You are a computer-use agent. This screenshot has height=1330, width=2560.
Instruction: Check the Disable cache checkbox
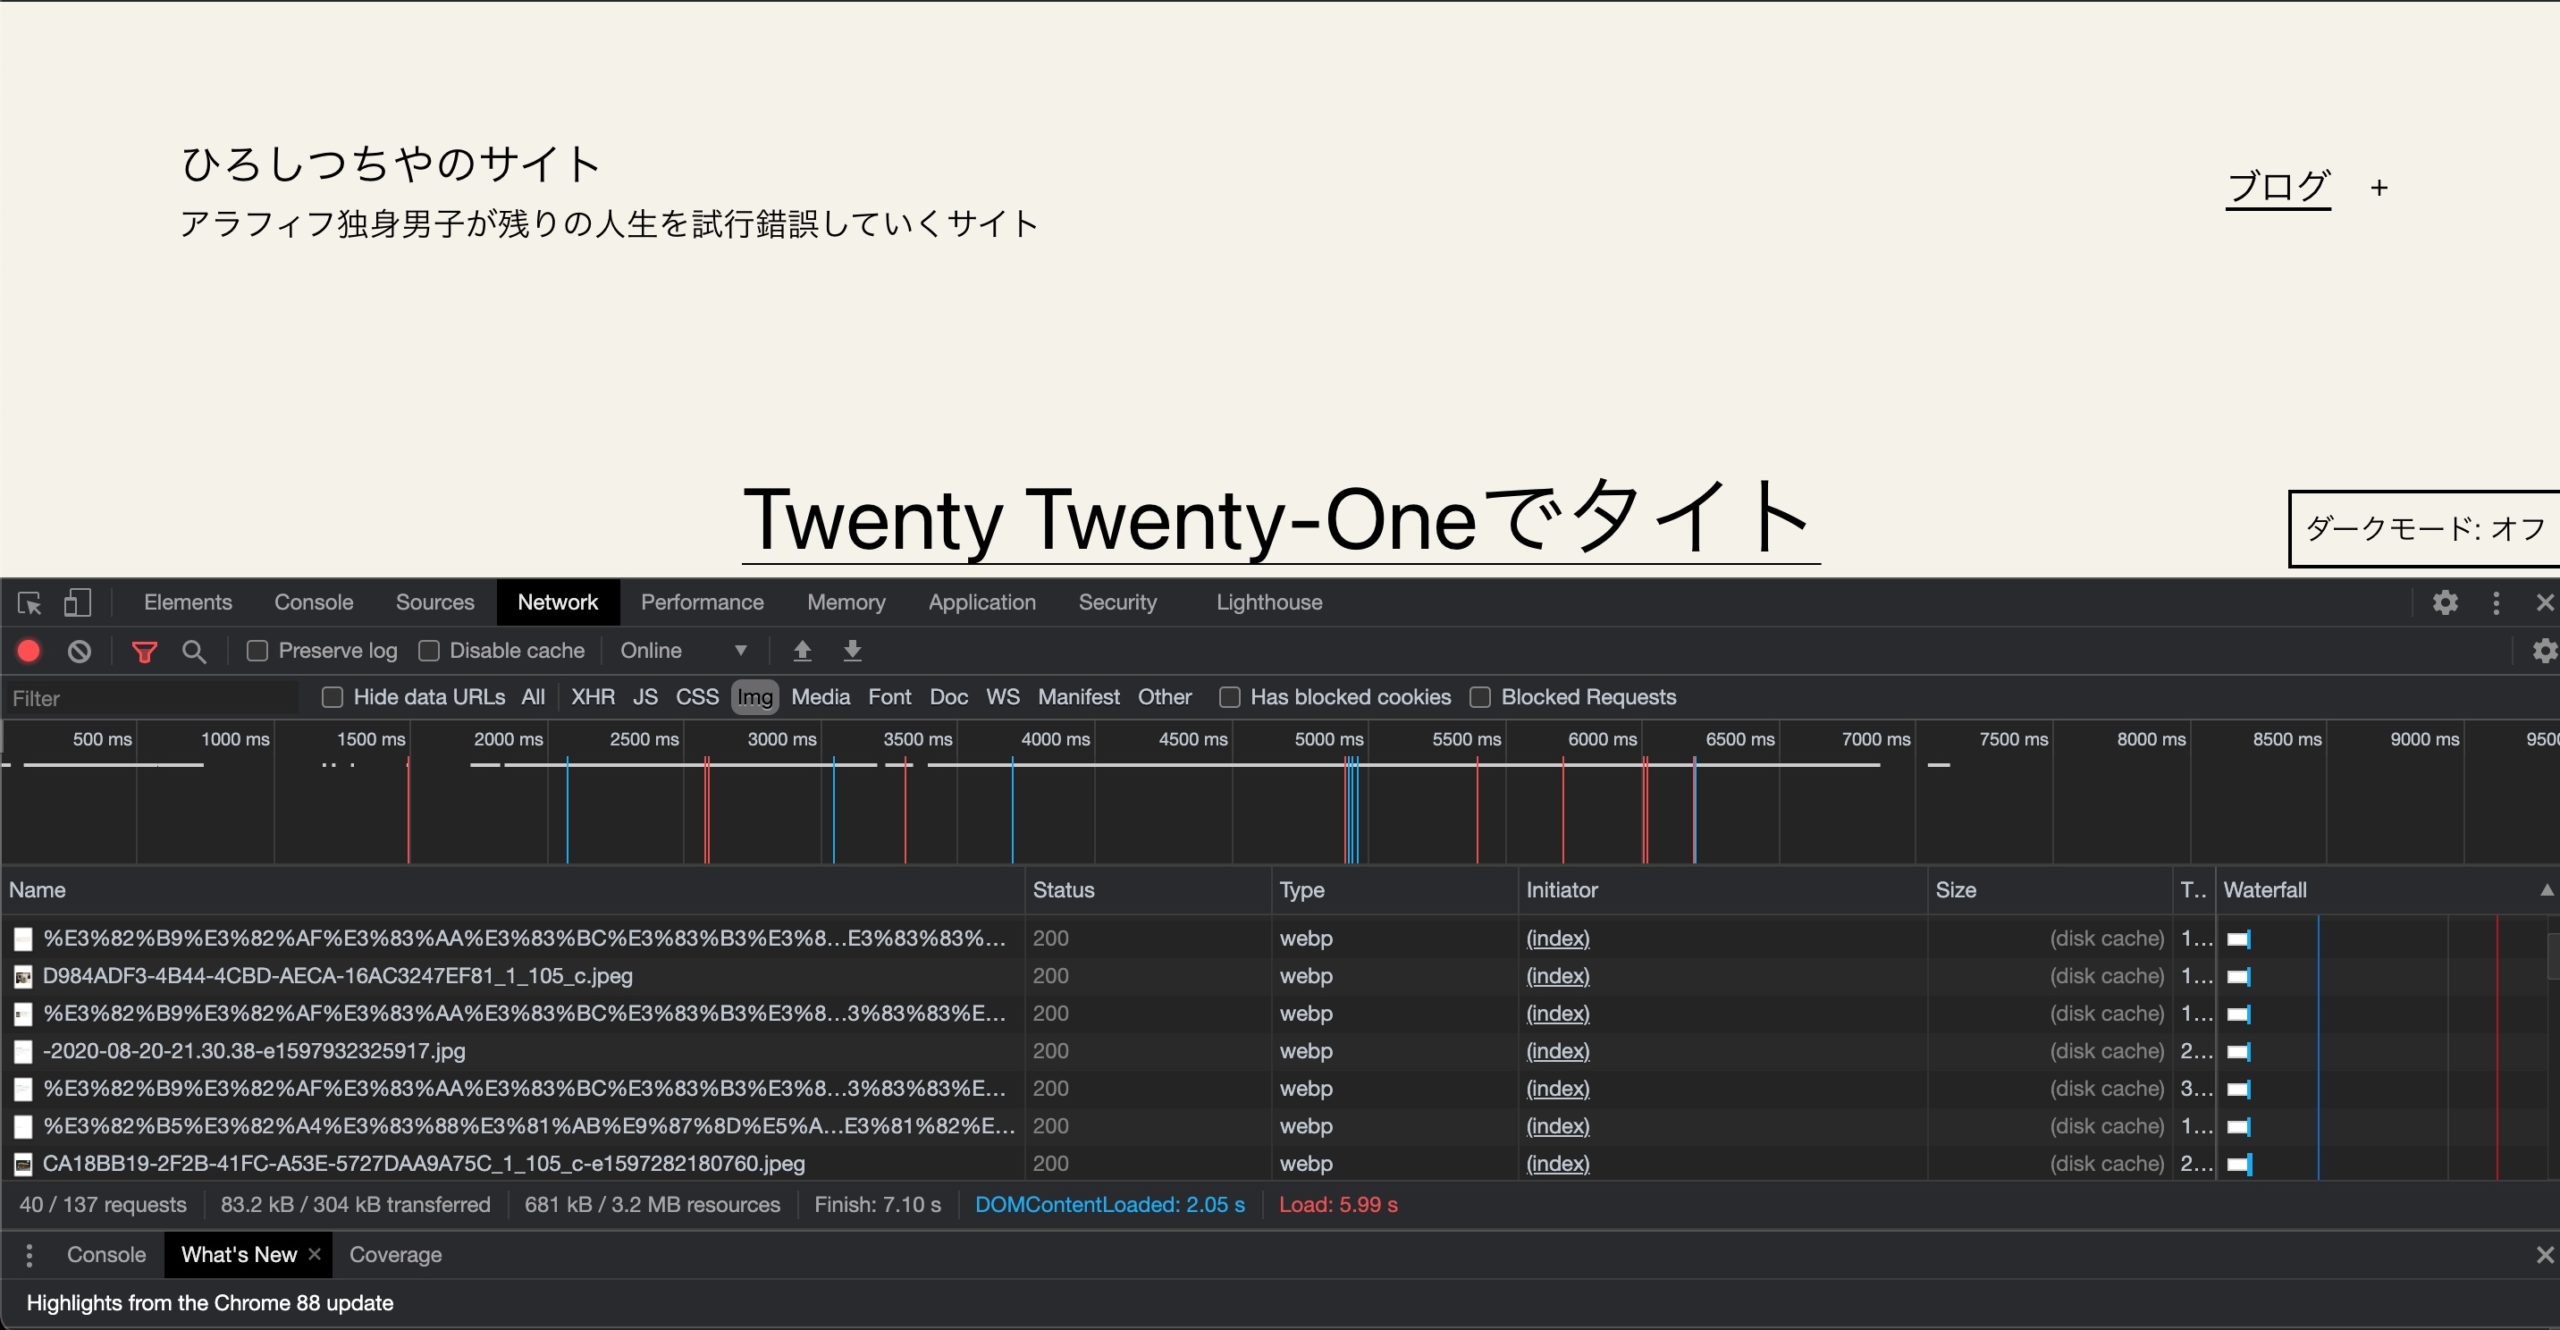tap(429, 651)
